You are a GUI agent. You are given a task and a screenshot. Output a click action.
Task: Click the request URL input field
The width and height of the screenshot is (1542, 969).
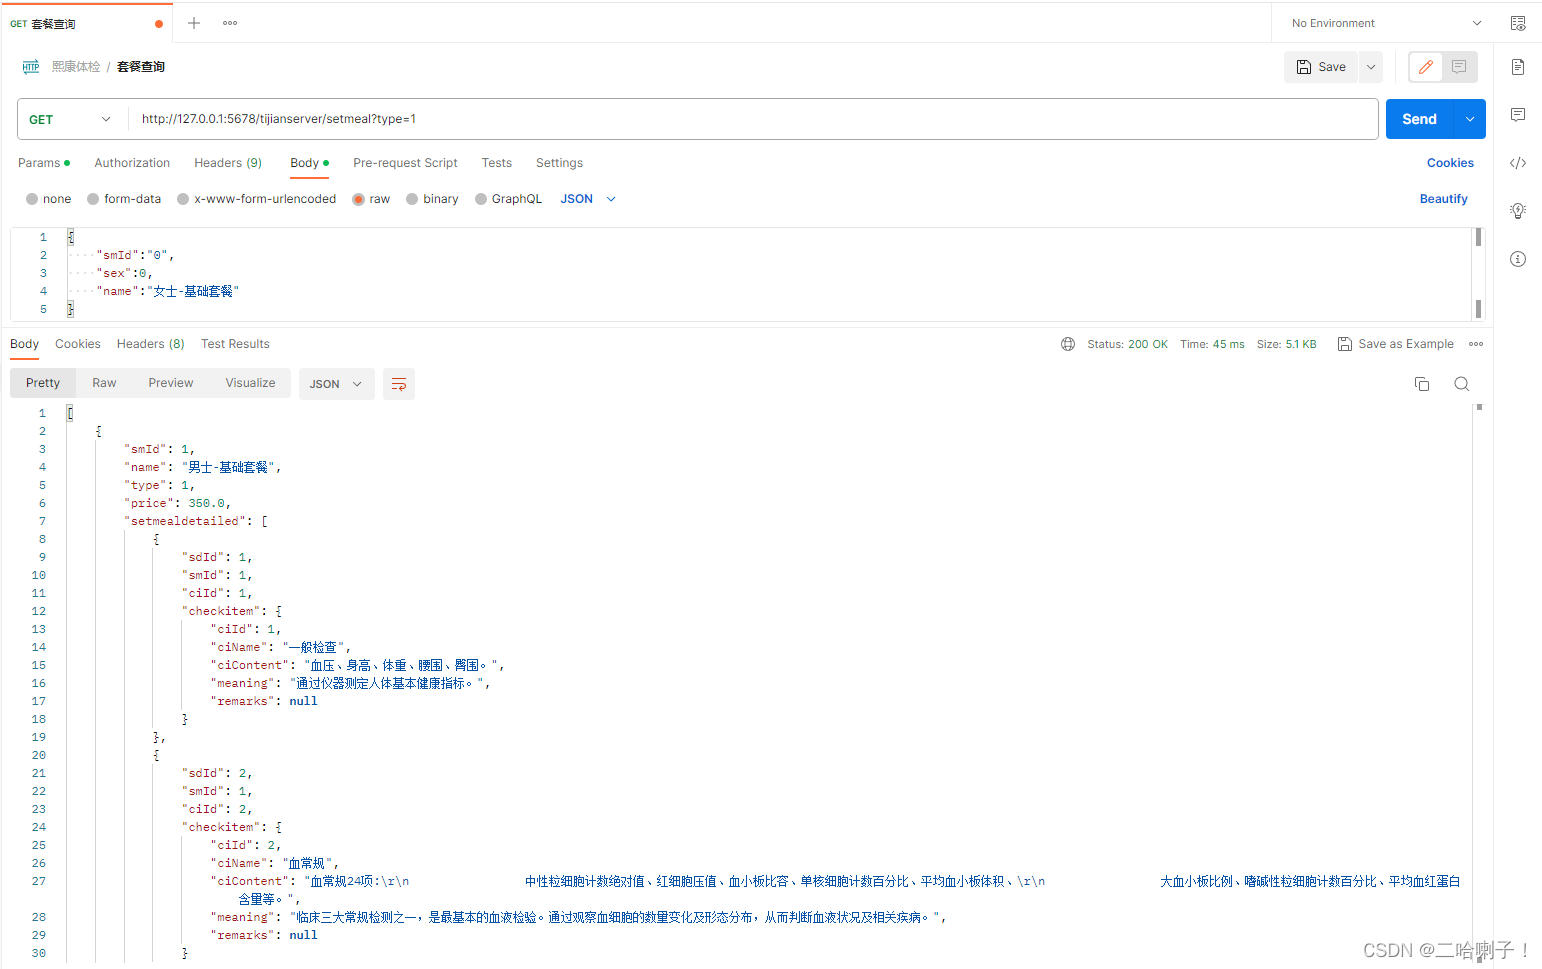click(753, 119)
